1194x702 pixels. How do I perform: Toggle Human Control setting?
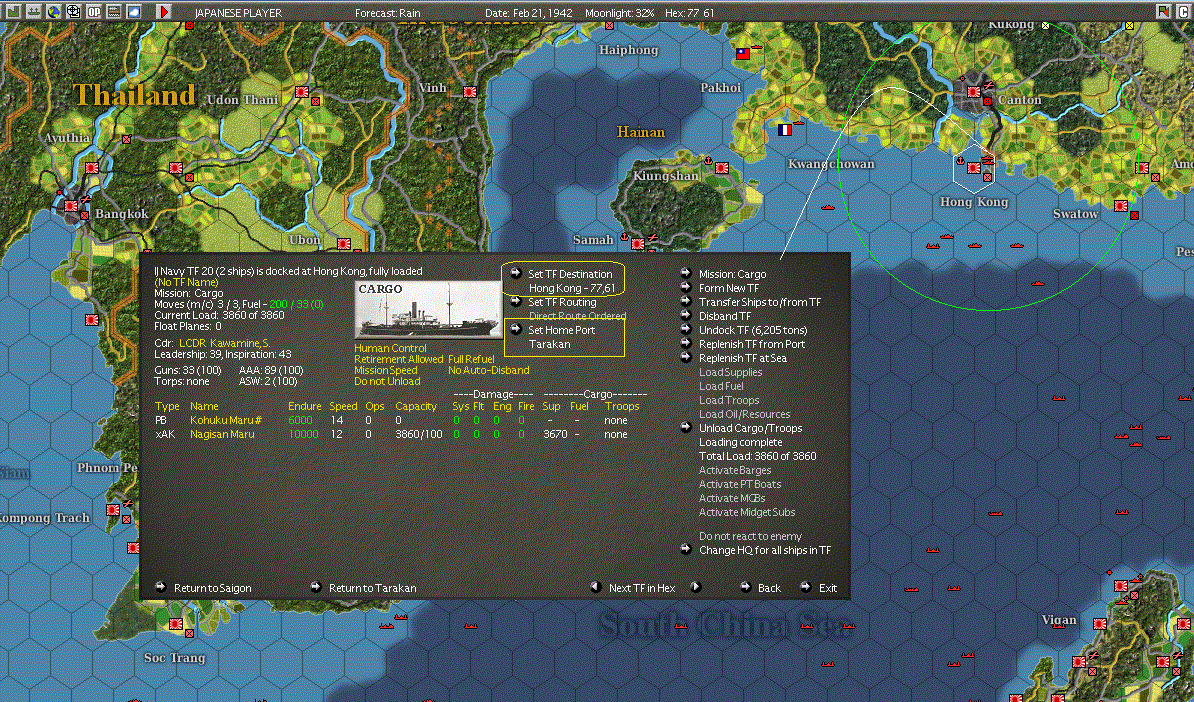coord(390,348)
